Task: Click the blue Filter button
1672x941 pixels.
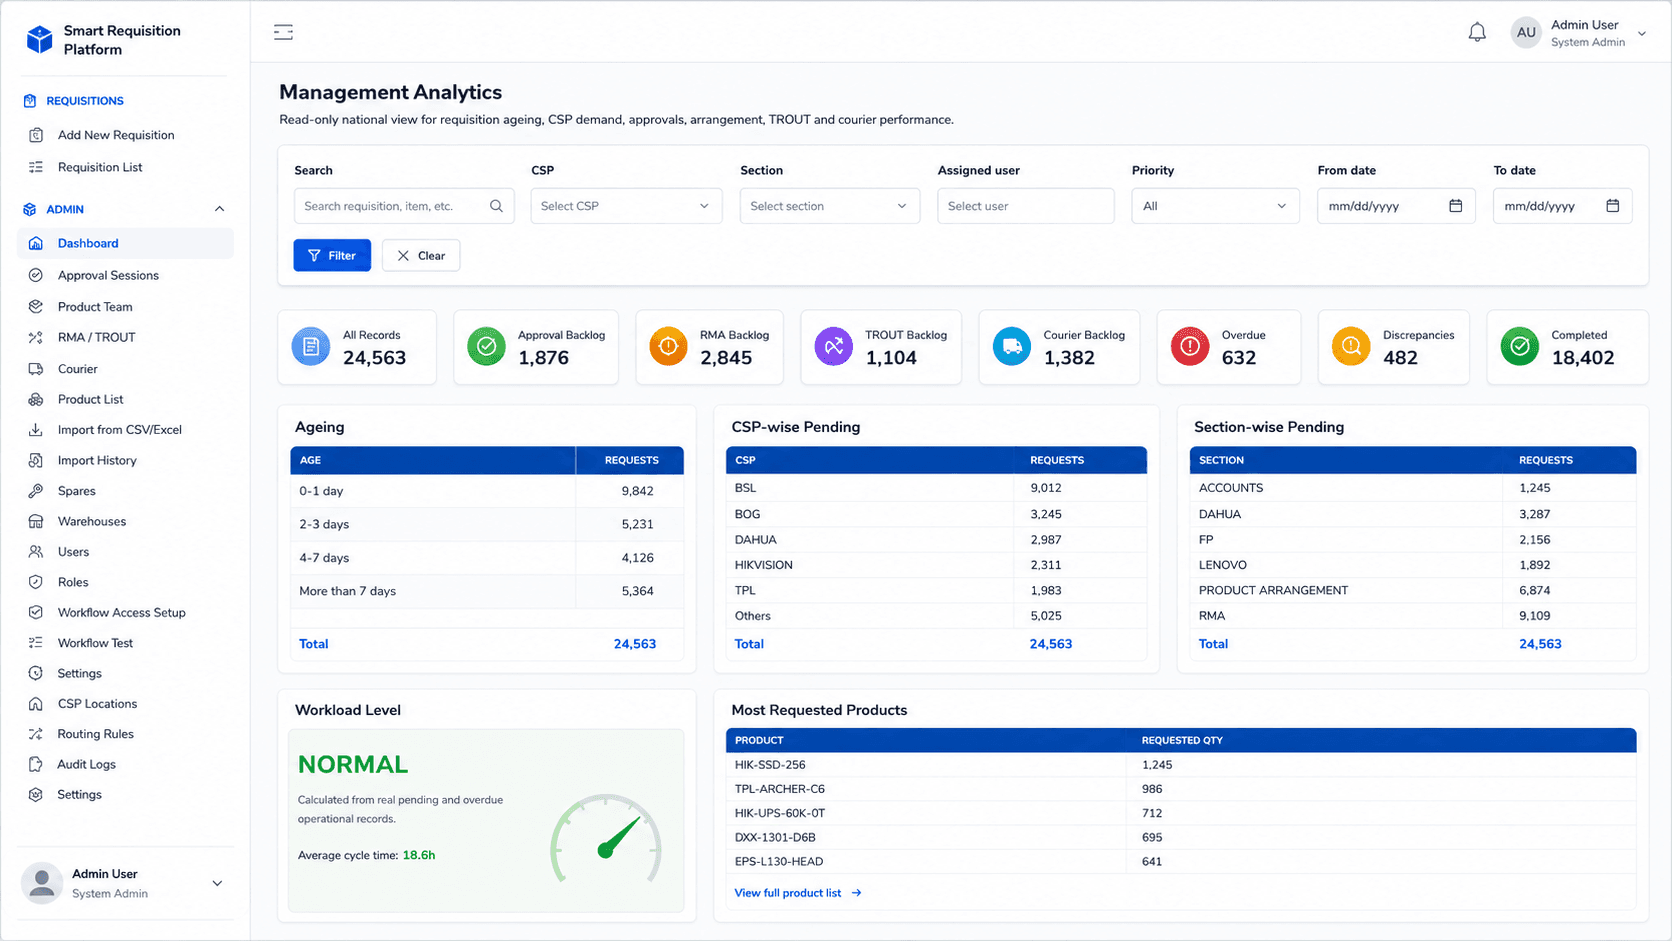Action: pos(332,255)
